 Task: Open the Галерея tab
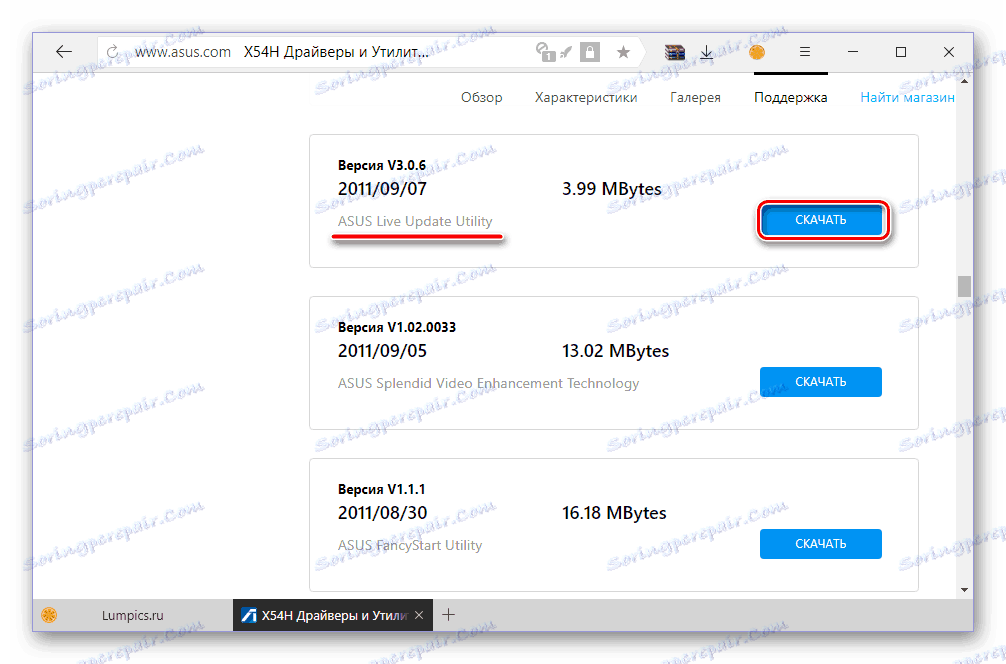click(695, 98)
